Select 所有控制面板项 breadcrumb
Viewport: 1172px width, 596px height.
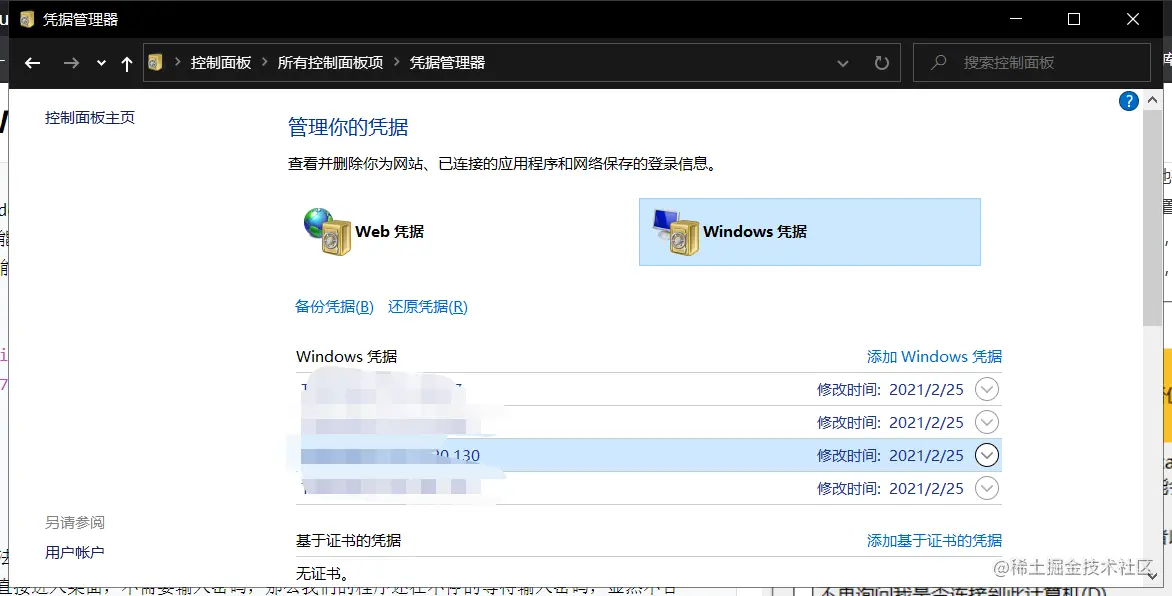330,63
